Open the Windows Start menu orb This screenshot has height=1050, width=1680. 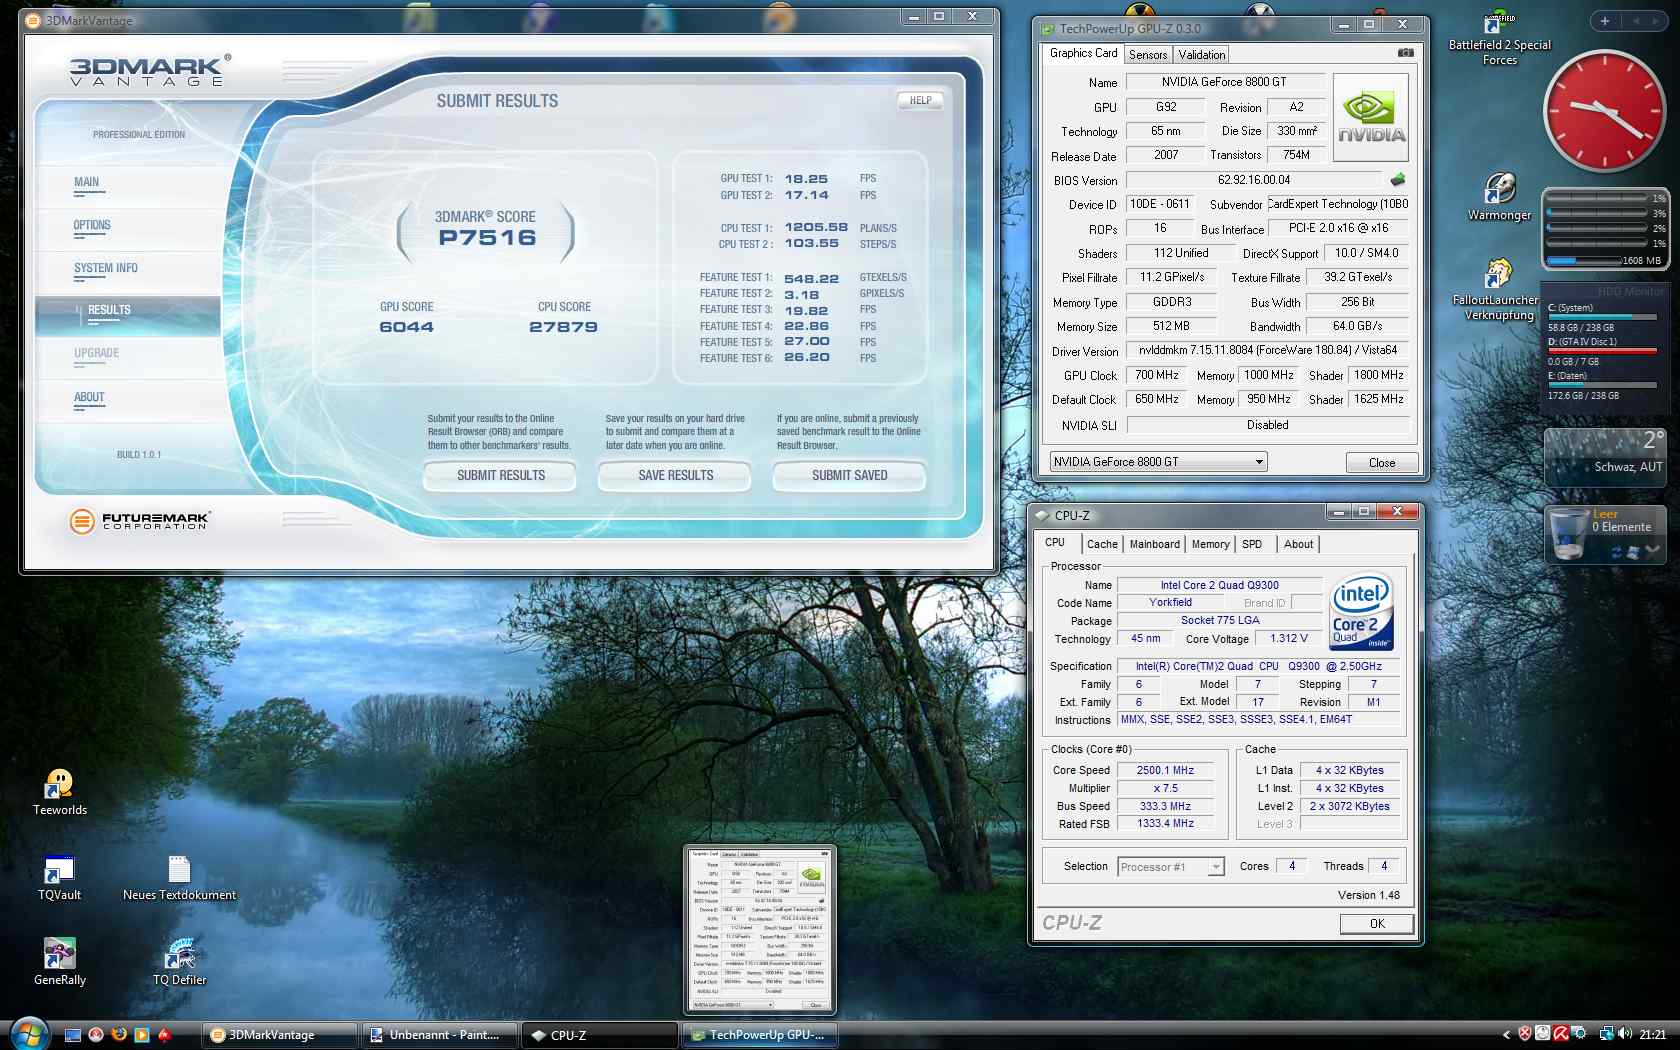click(28, 1033)
